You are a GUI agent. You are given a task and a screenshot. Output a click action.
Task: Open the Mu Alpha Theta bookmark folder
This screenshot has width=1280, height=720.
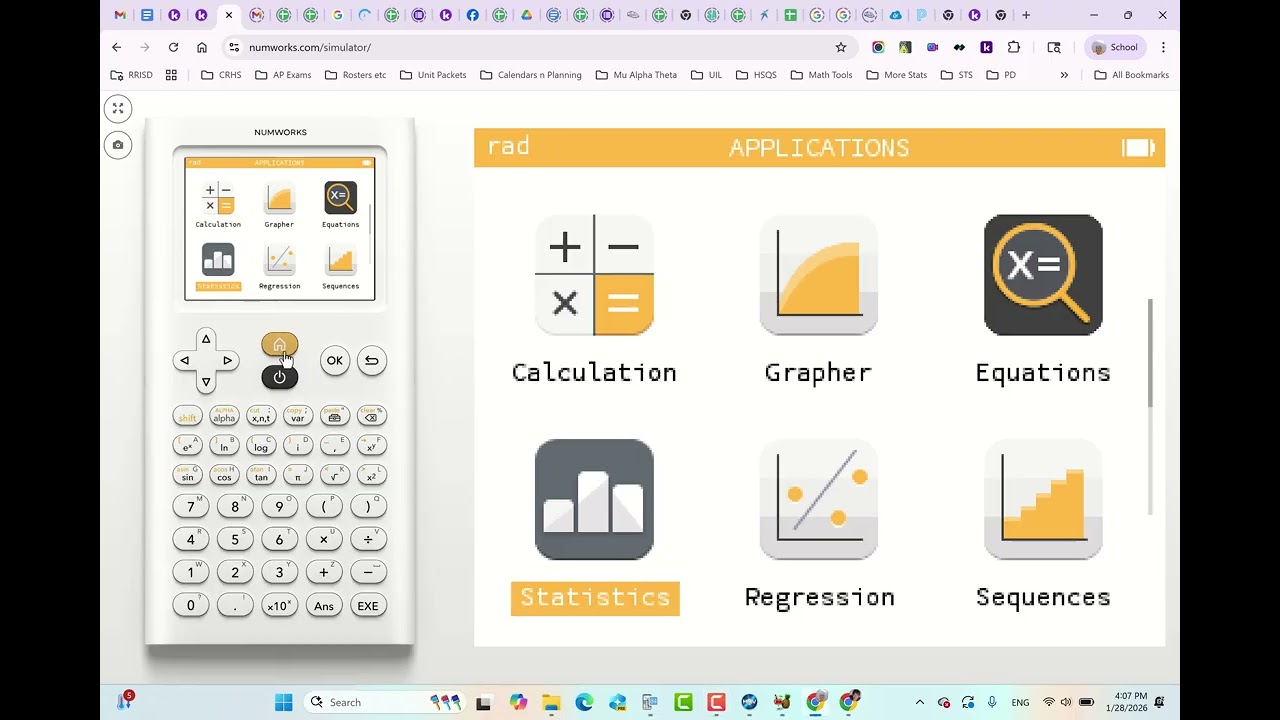pyautogui.click(x=635, y=75)
